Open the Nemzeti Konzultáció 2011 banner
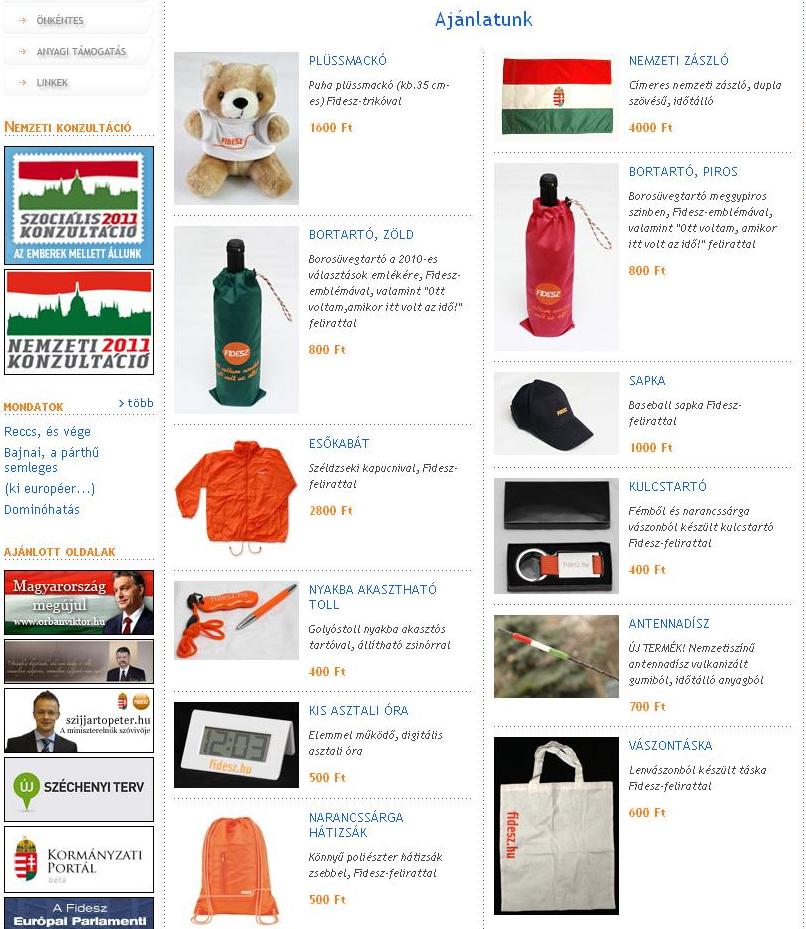Screen dimensions: 806x929 coord(79,322)
